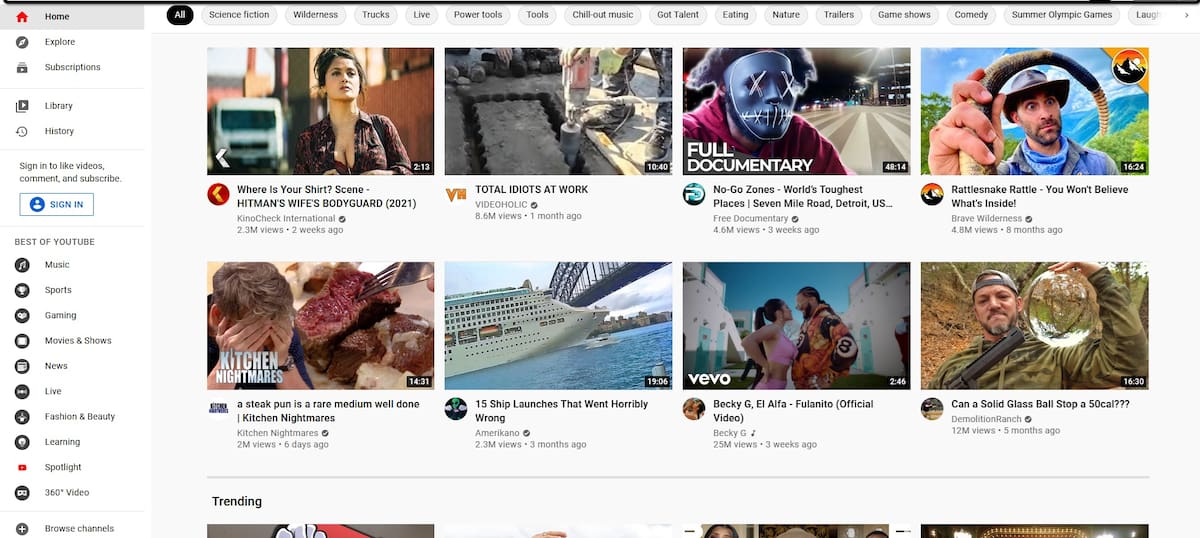Open DemolitionRanch channel avatar
The height and width of the screenshot is (538, 1200).
(932, 408)
